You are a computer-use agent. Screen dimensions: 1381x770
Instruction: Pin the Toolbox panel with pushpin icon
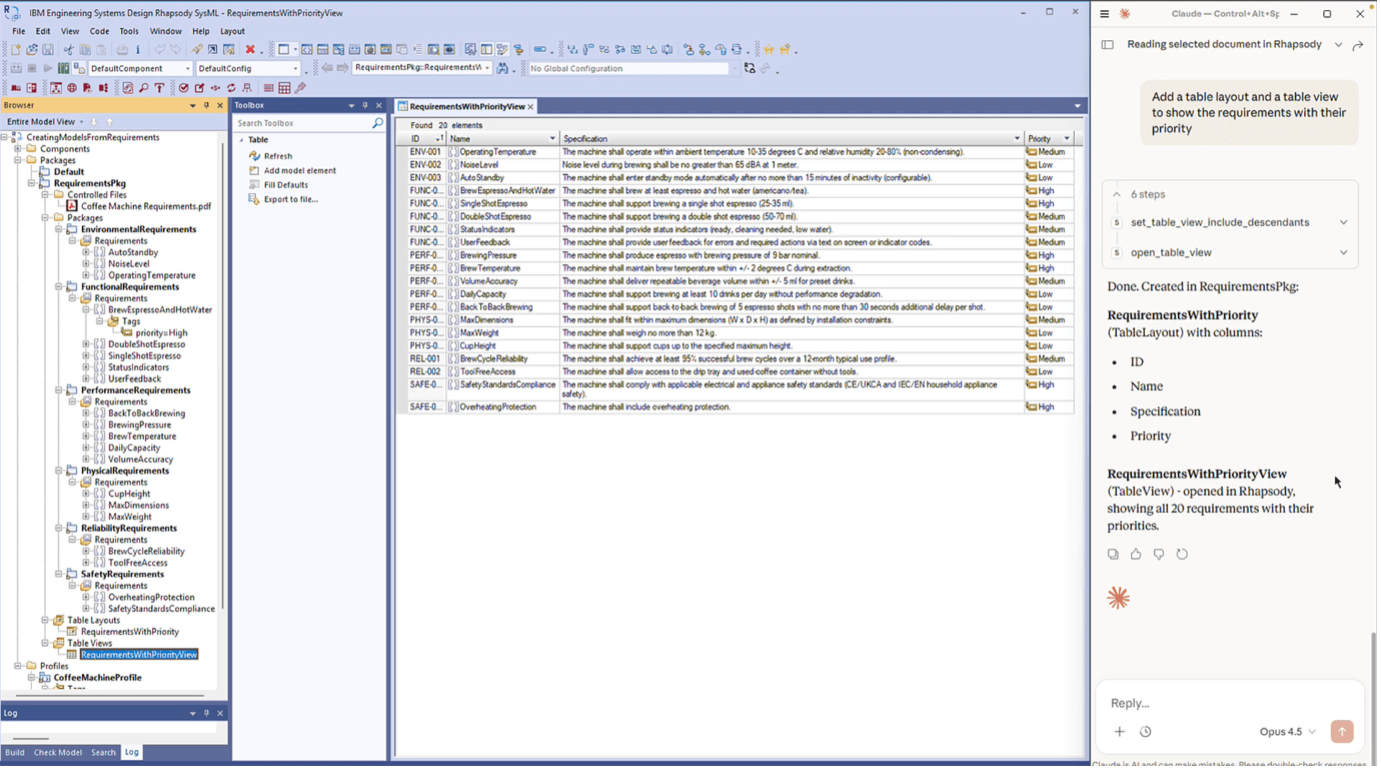[x=365, y=105]
